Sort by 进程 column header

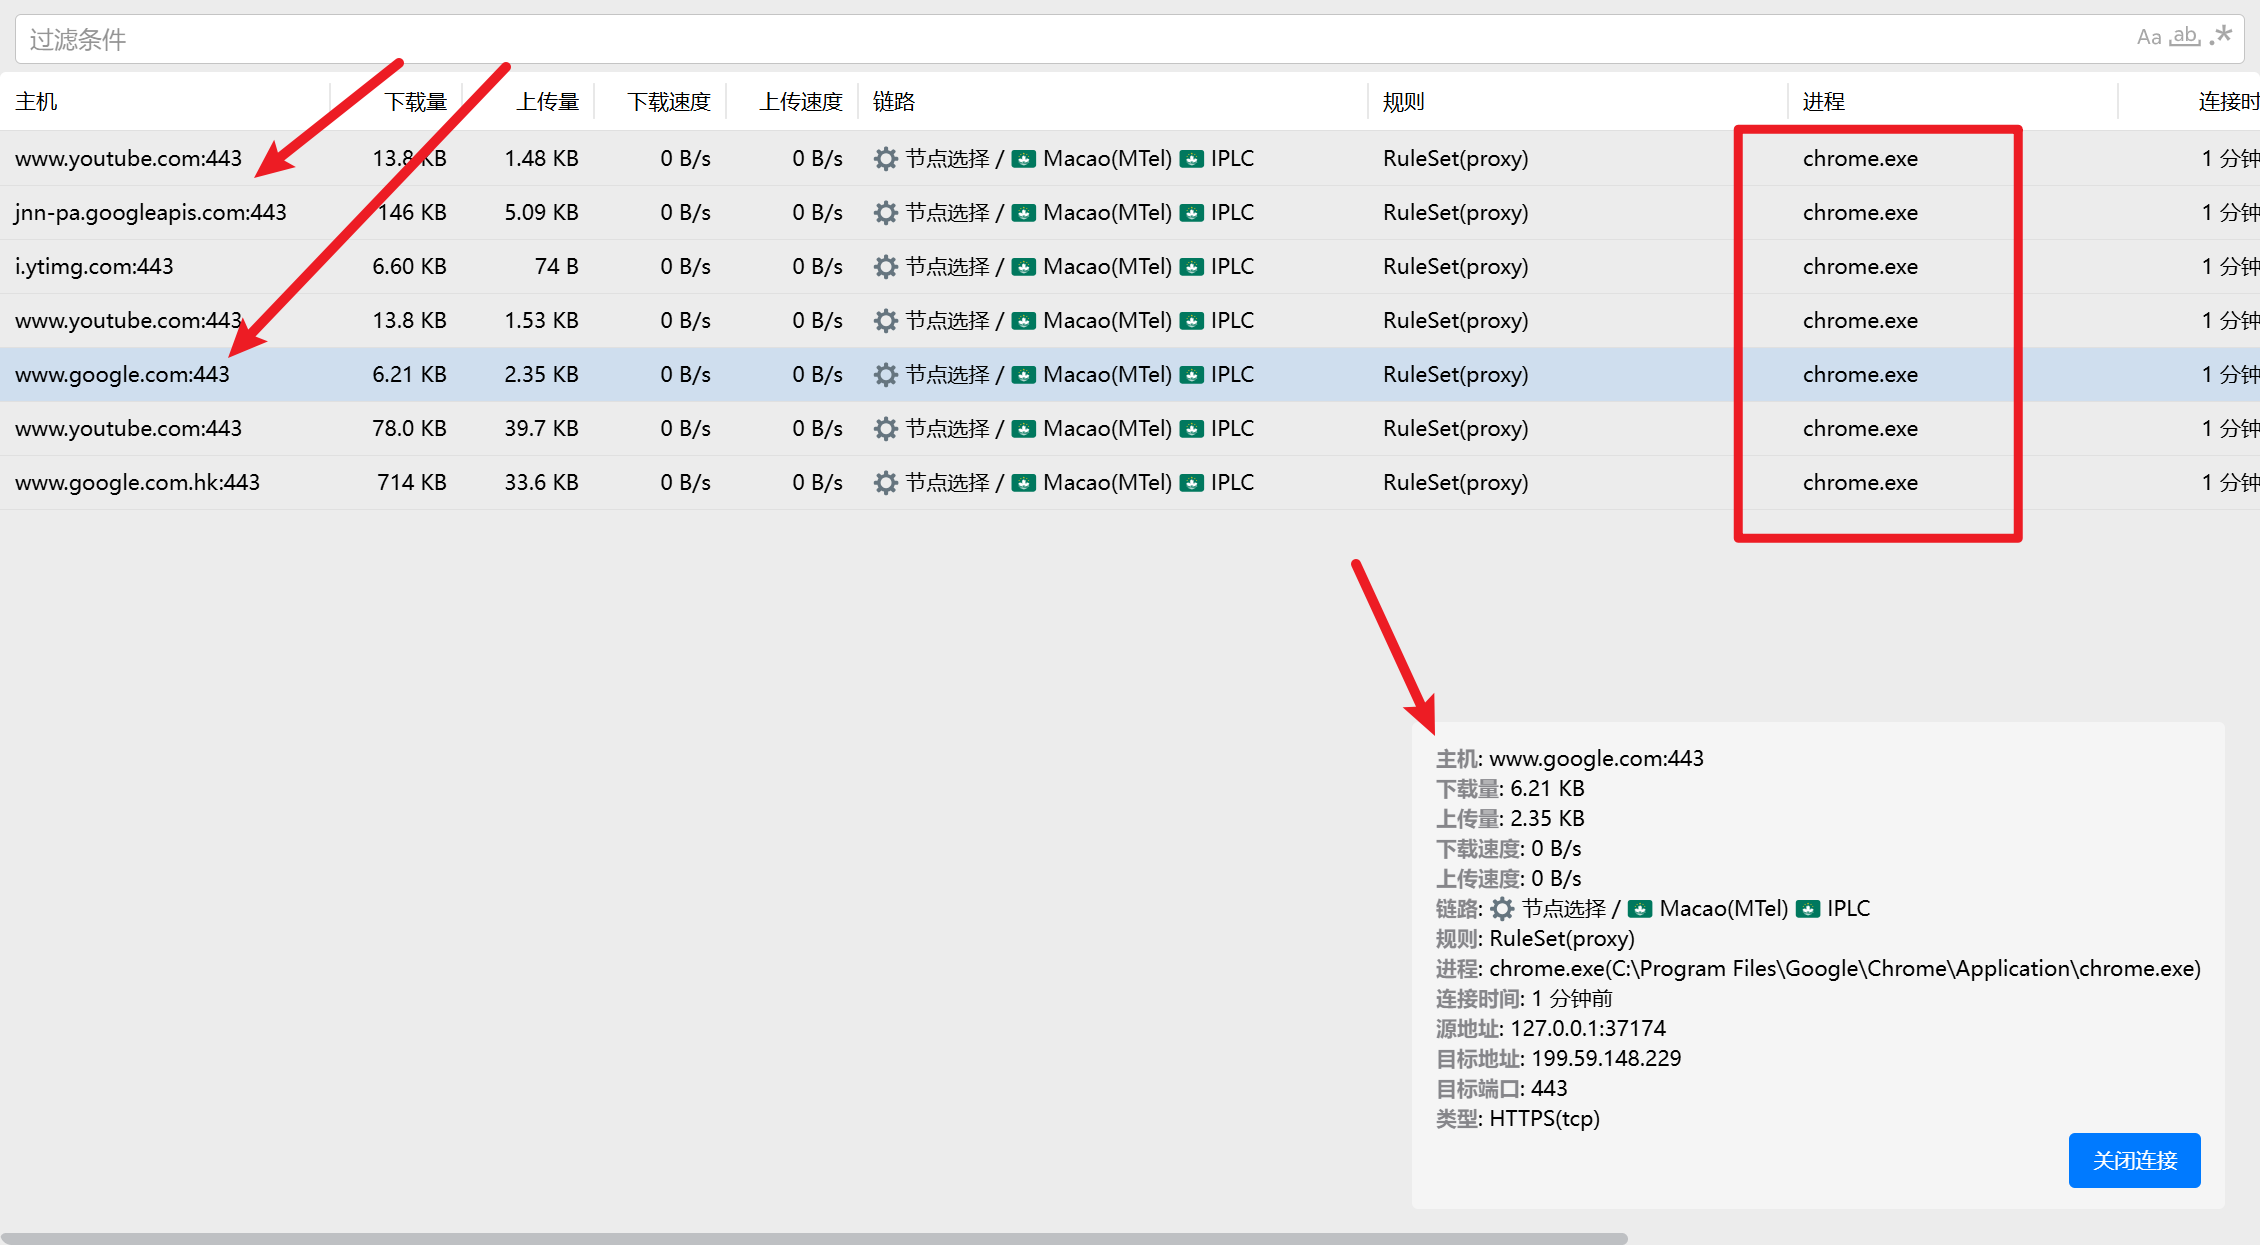pos(1824,101)
